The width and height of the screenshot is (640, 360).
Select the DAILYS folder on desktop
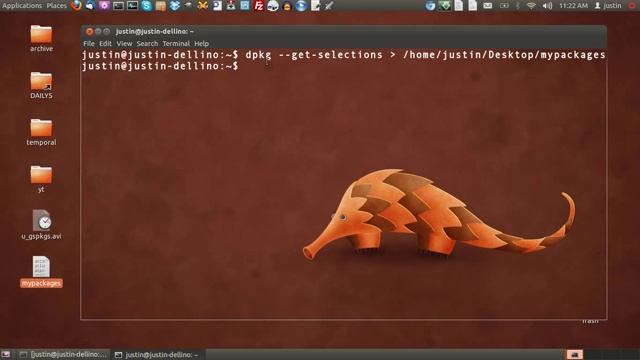pos(41,85)
